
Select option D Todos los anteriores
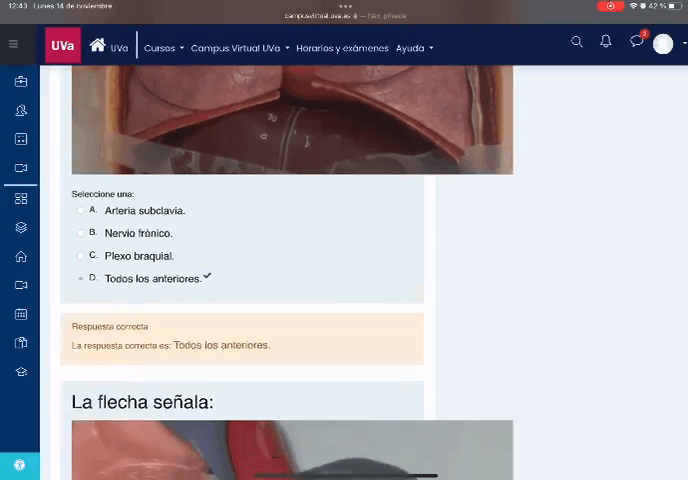(80, 279)
